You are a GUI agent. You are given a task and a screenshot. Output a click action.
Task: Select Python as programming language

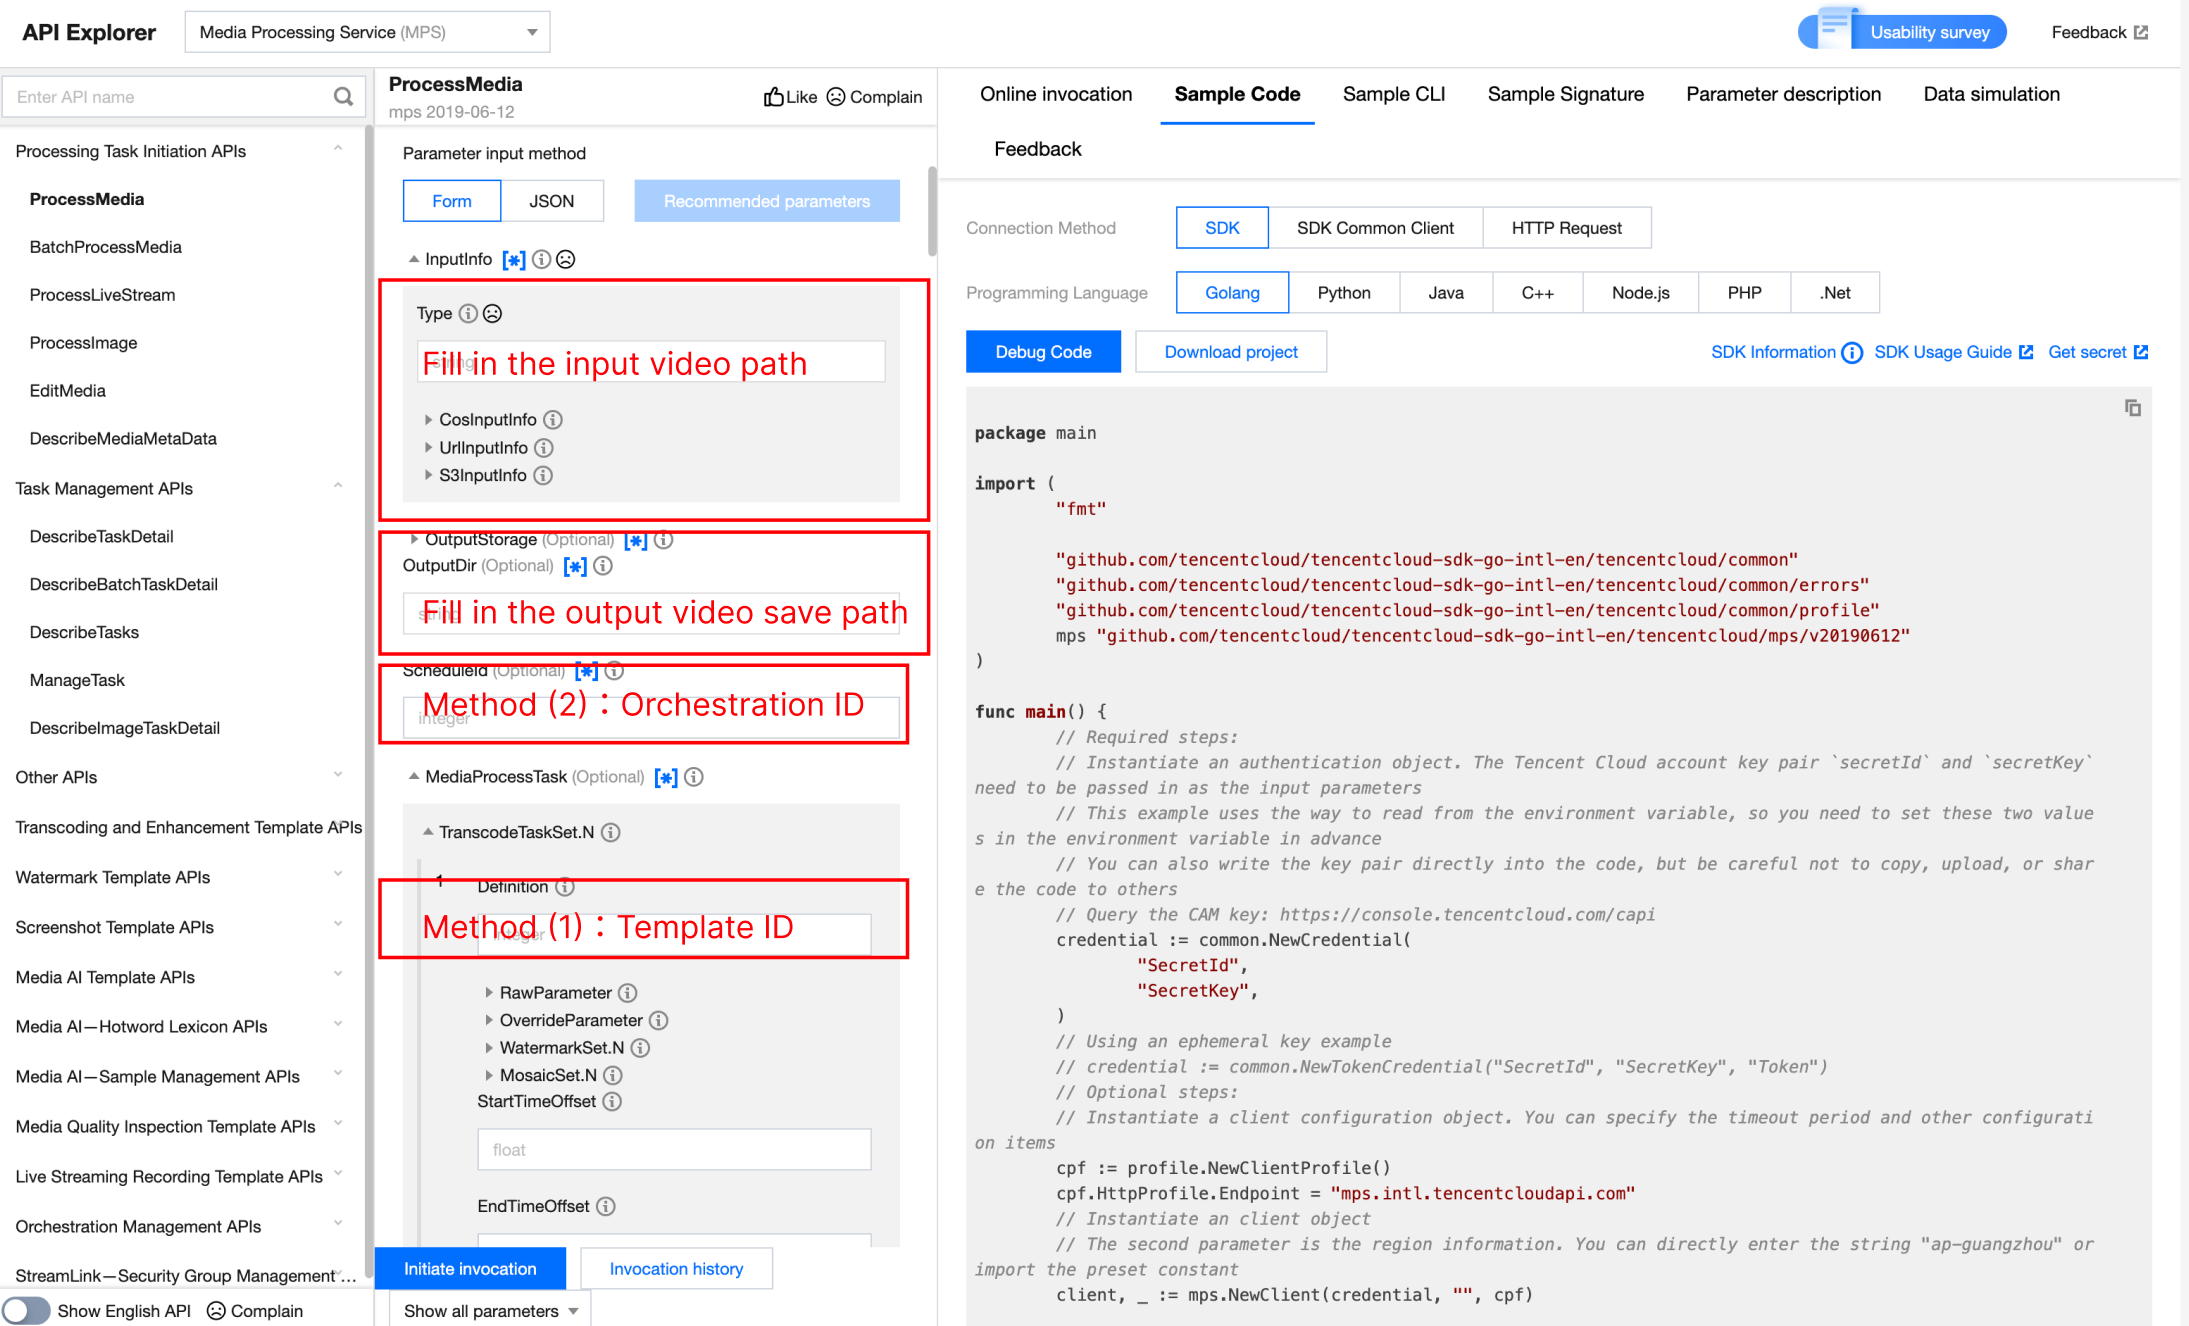point(1343,293)
